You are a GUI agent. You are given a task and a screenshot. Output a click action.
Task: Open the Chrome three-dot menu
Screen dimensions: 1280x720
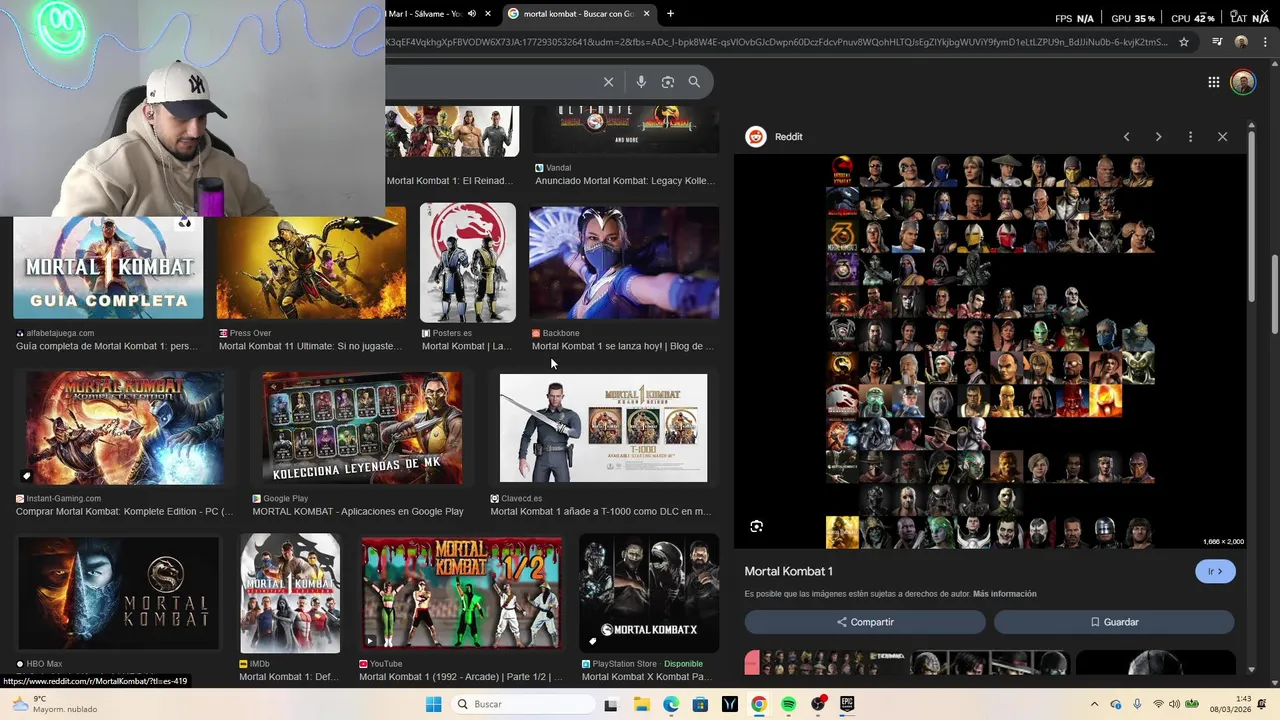tap(1265, 42)
